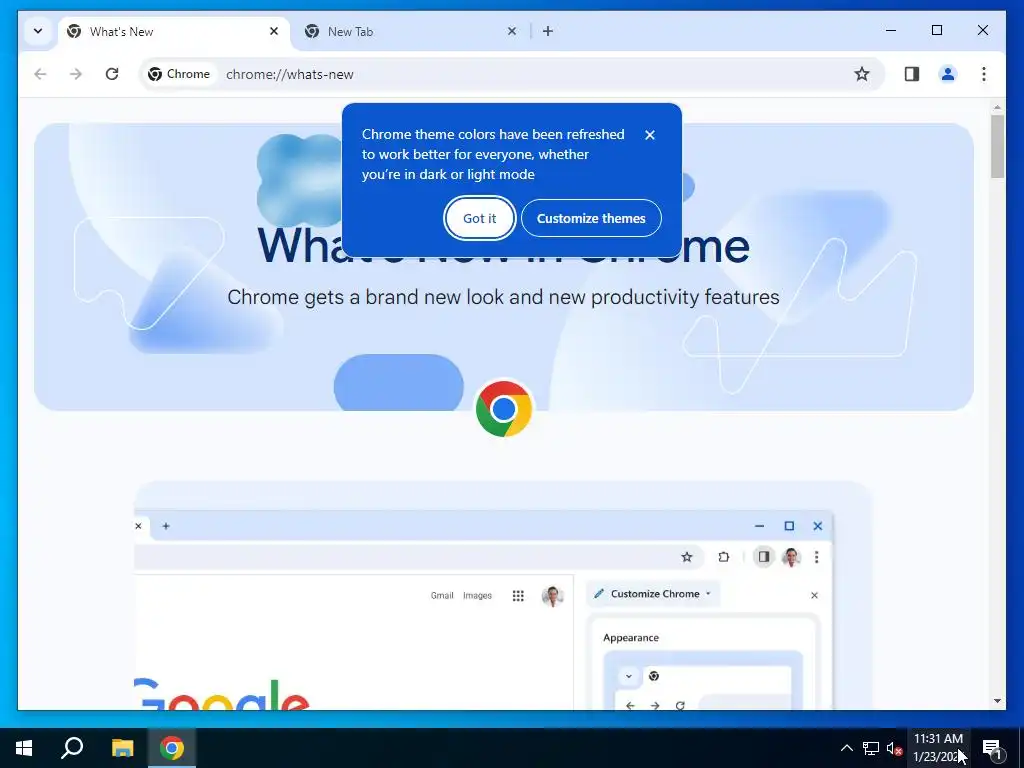Click the Chrome site info chip

179,74
